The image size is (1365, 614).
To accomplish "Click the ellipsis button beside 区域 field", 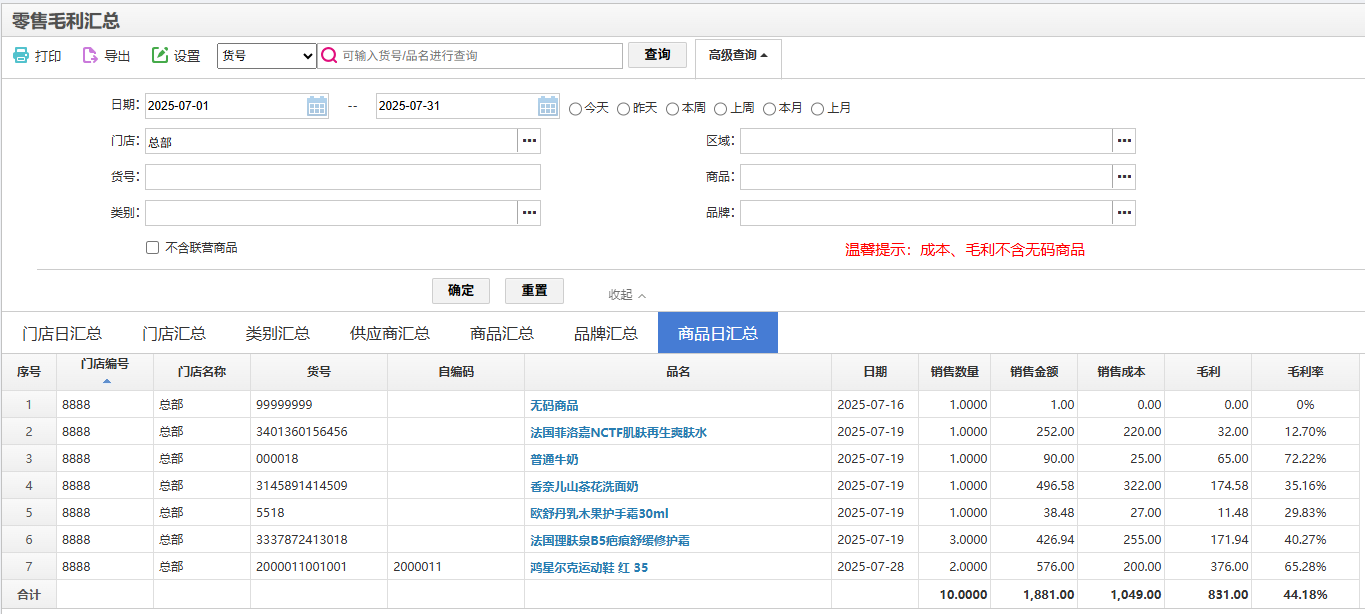I will pyautogui.click(x=1124, y=141).
